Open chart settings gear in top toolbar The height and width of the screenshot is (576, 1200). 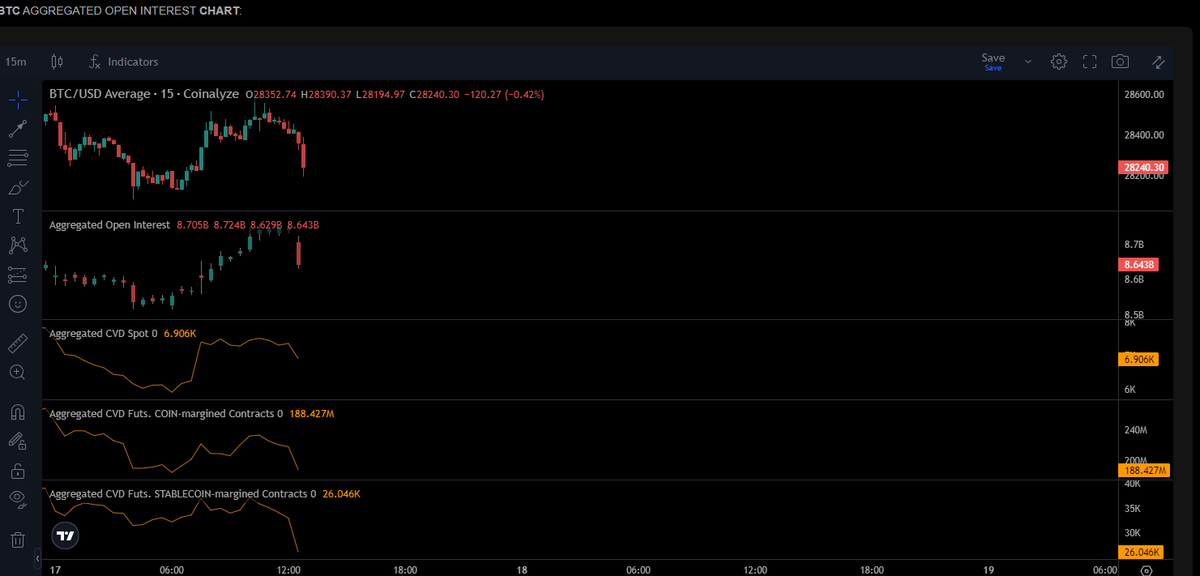coord(1059,62)
